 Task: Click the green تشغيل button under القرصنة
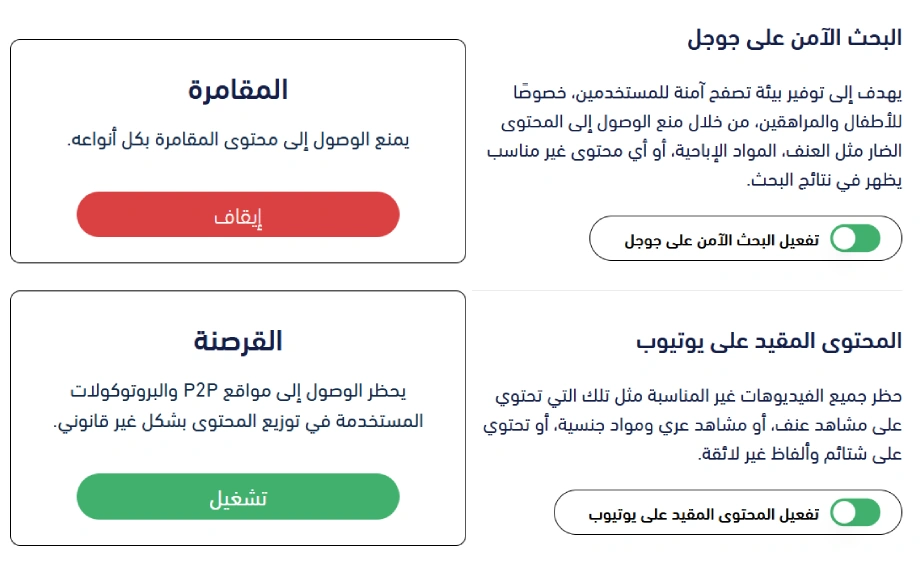[x=238, y=497]
